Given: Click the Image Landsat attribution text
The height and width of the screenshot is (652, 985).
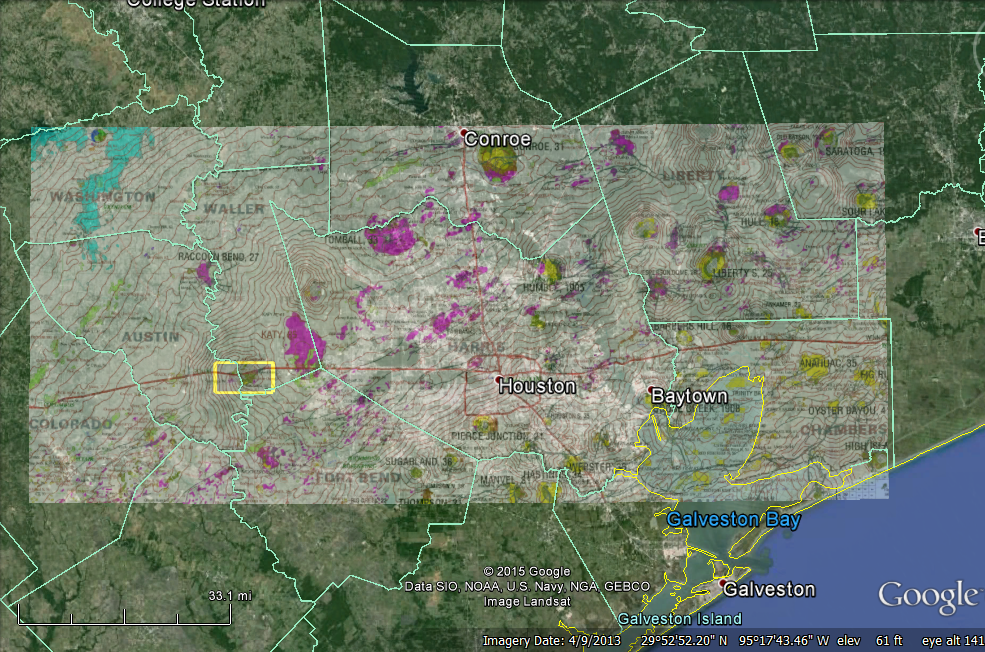Looking at the screenshot, I should point(527,602).
